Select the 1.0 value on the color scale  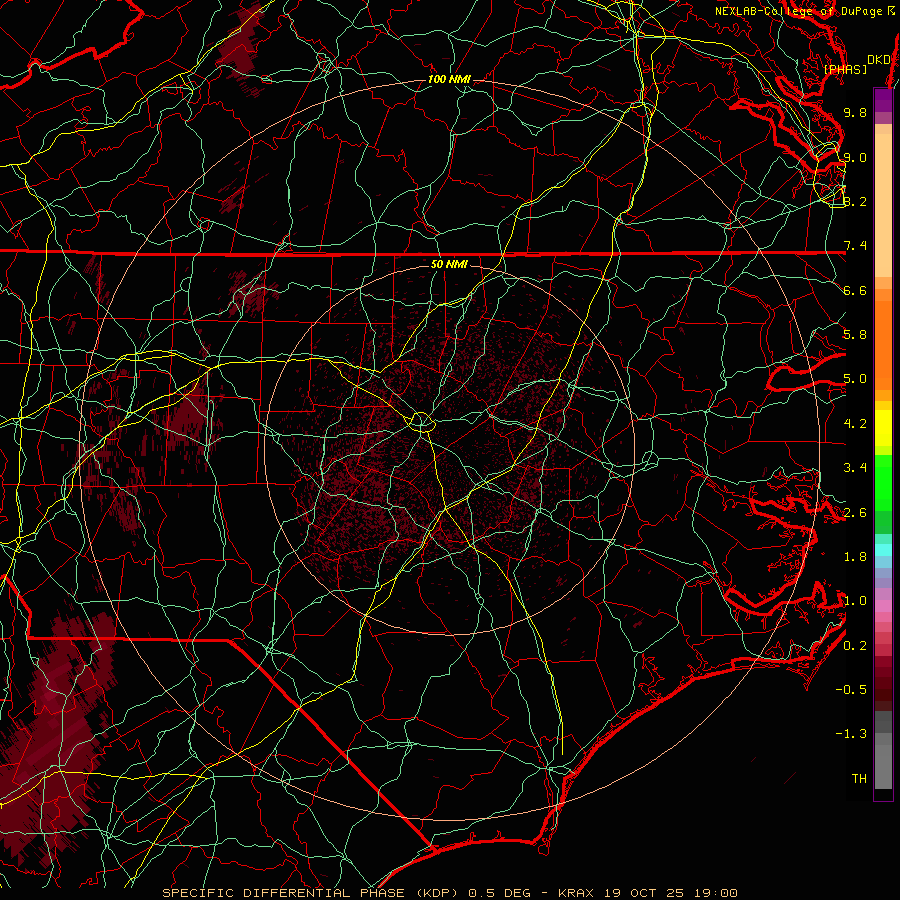(855, 601)
